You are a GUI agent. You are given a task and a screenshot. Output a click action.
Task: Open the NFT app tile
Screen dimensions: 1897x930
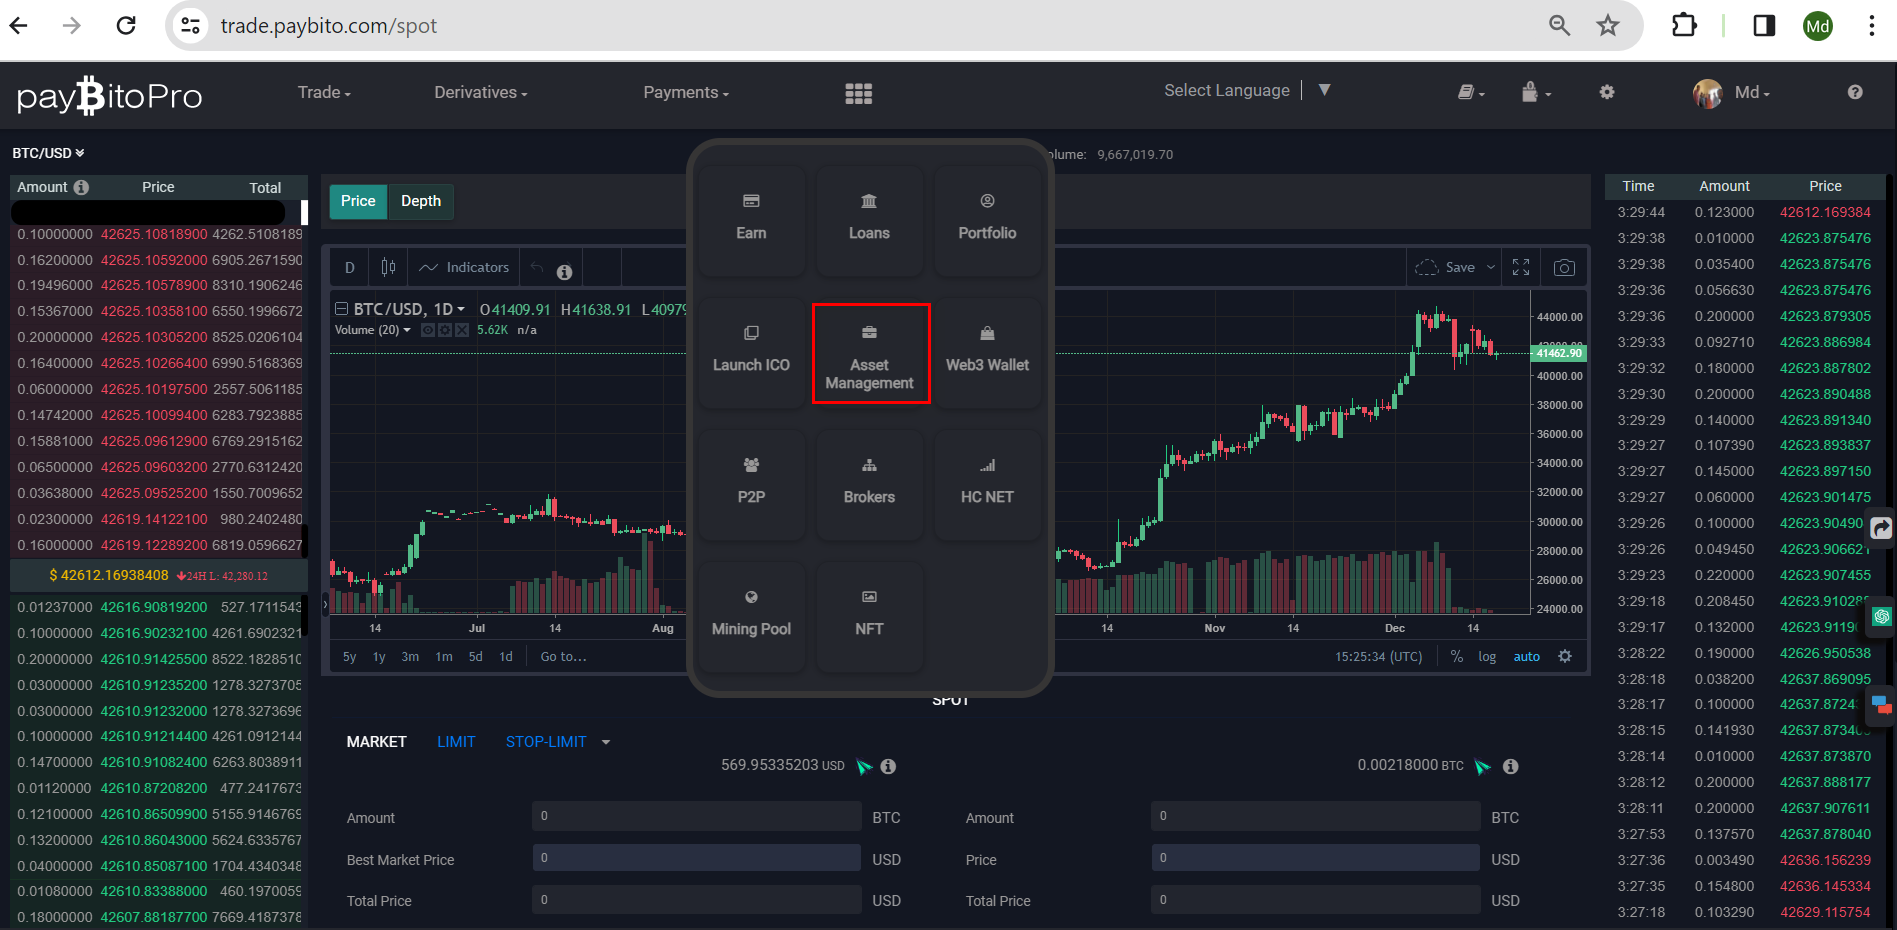pyautogui.click(x=869, y=616)
